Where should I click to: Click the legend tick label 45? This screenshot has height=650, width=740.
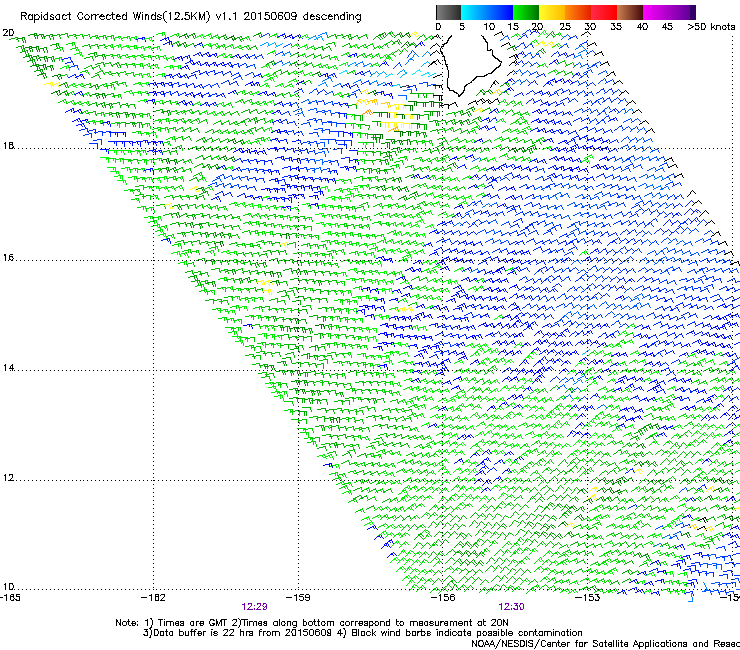667,27
